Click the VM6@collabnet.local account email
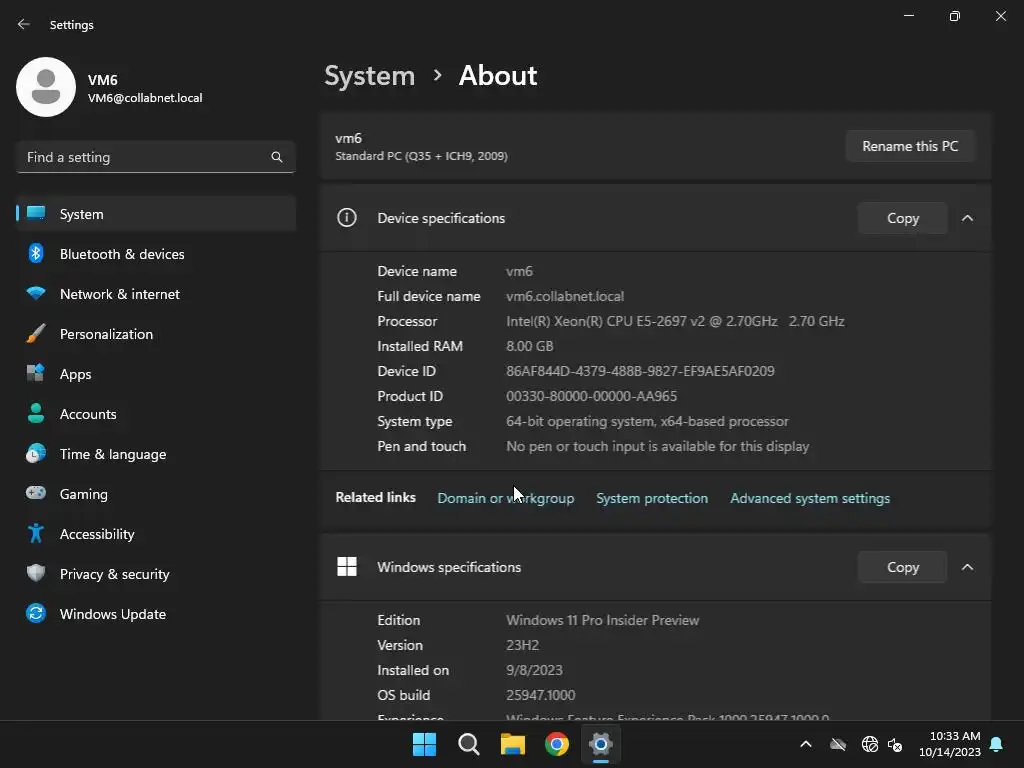This screenshot has width=1024, height=768. tap(145, 98)
